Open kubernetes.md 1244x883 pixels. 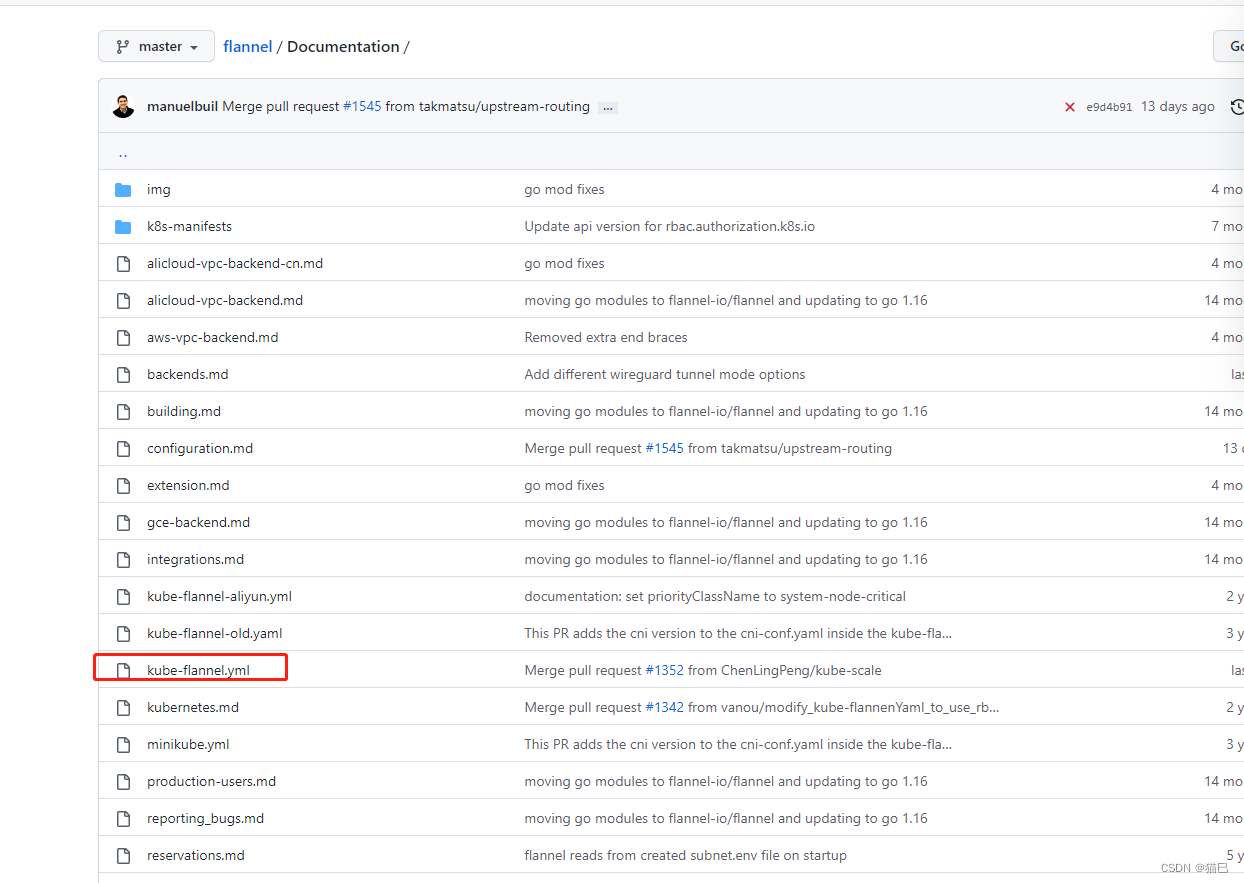[193, 707]
